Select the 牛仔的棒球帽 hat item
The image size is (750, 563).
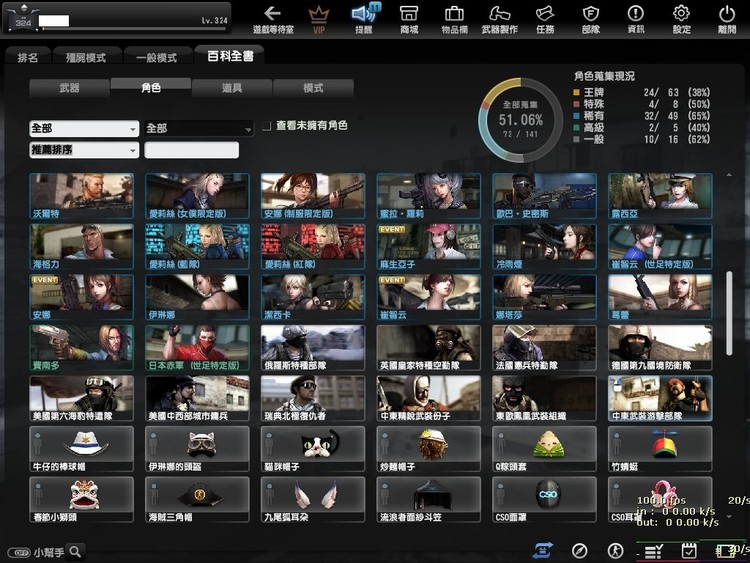click(81, 449)
